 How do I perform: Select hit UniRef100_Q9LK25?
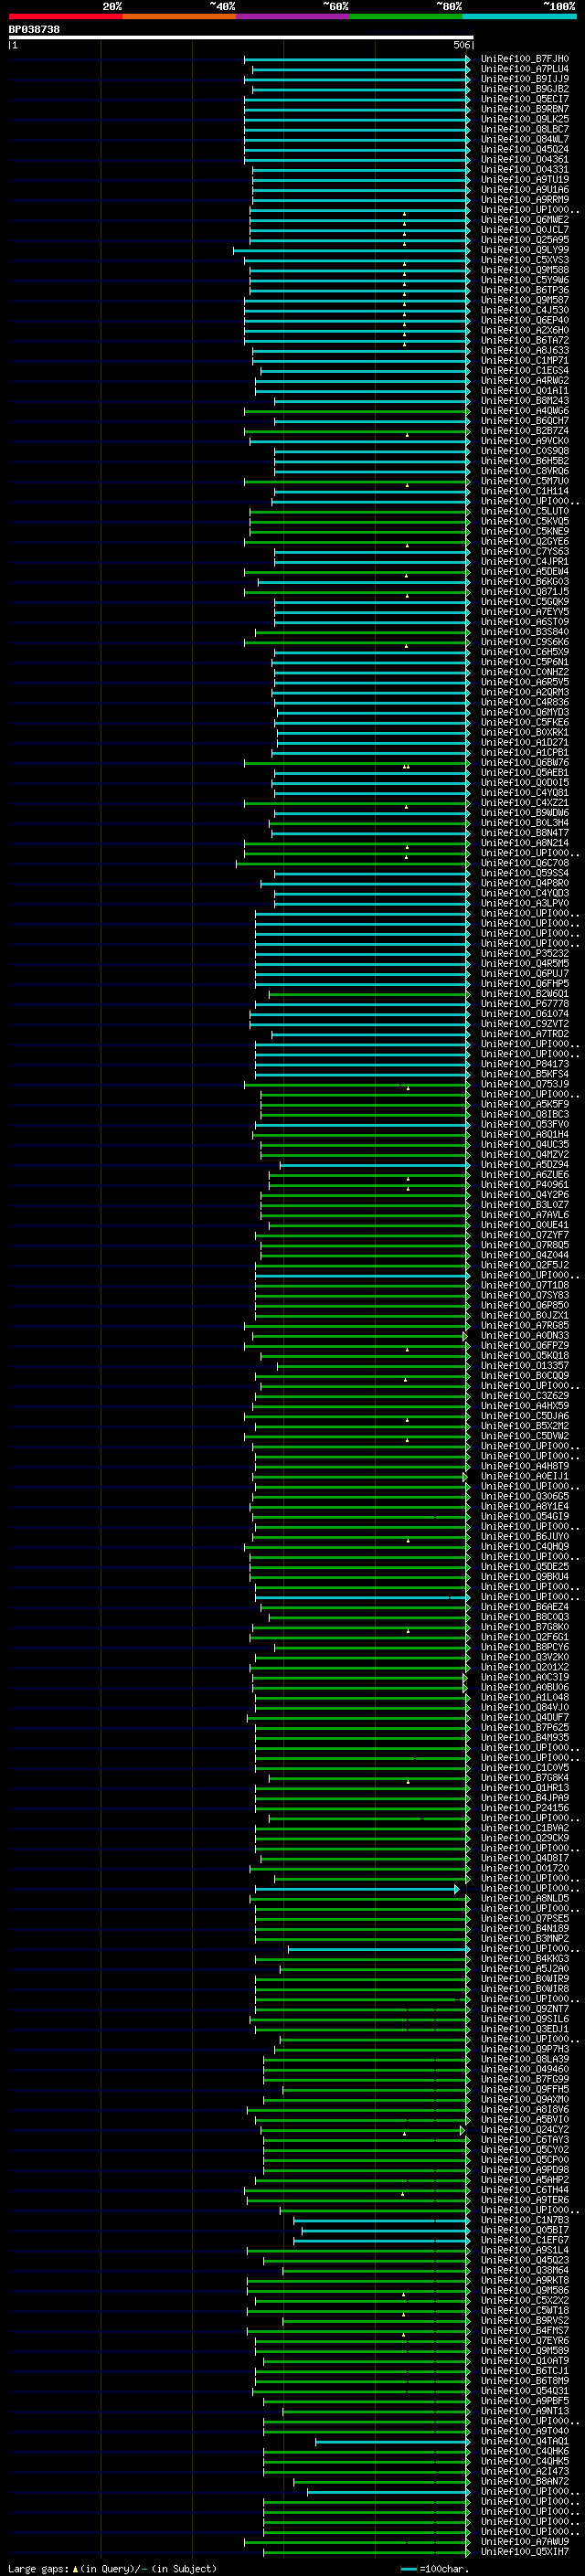click(524, 119)
